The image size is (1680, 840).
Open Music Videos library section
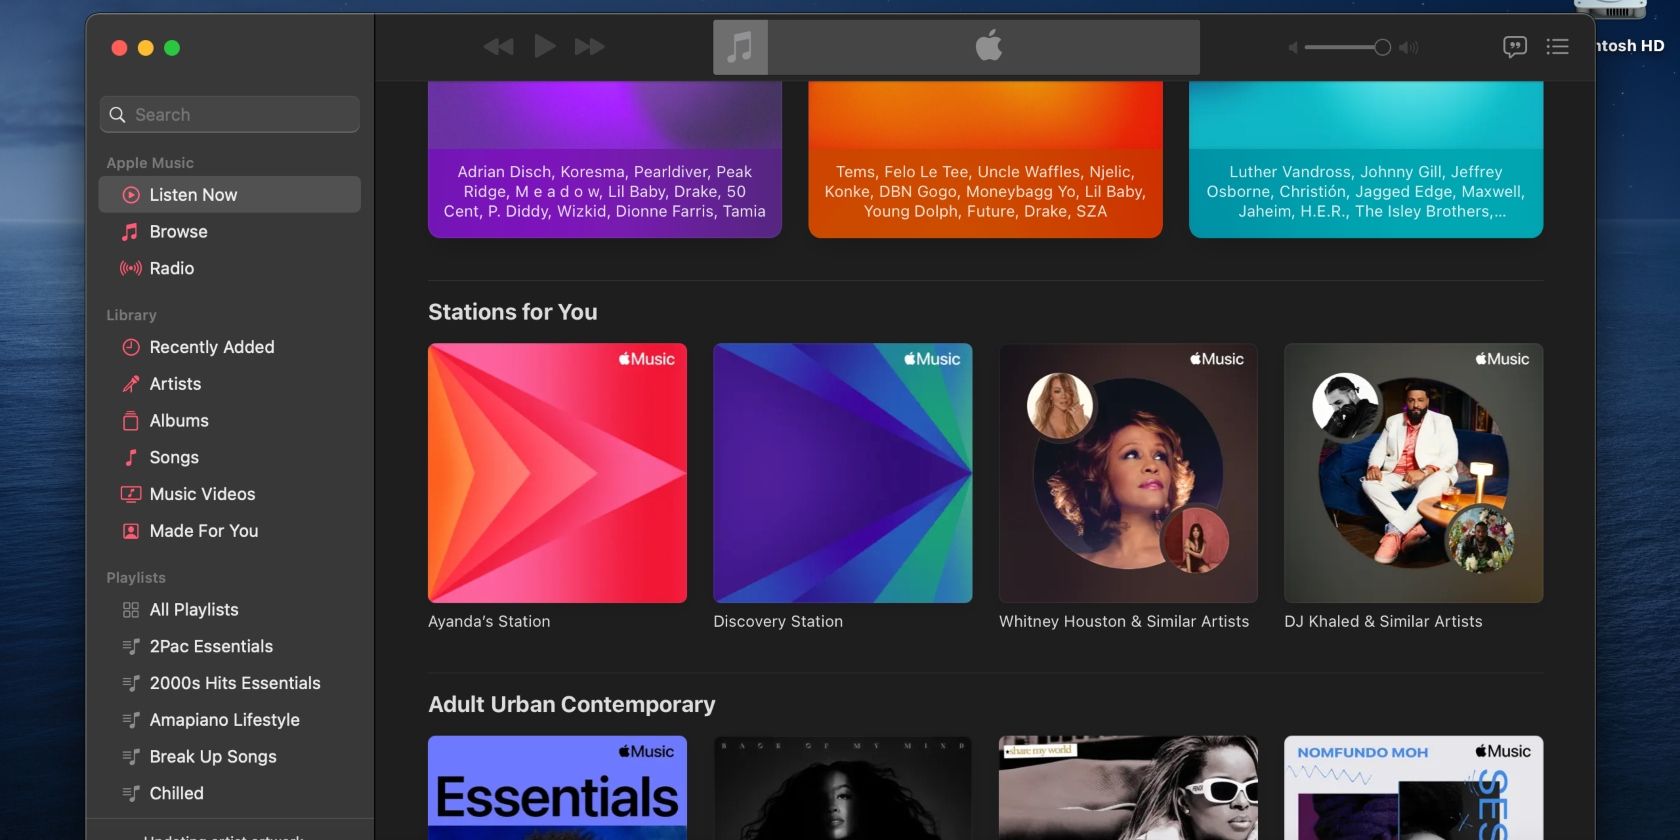(x=230, y=494)
